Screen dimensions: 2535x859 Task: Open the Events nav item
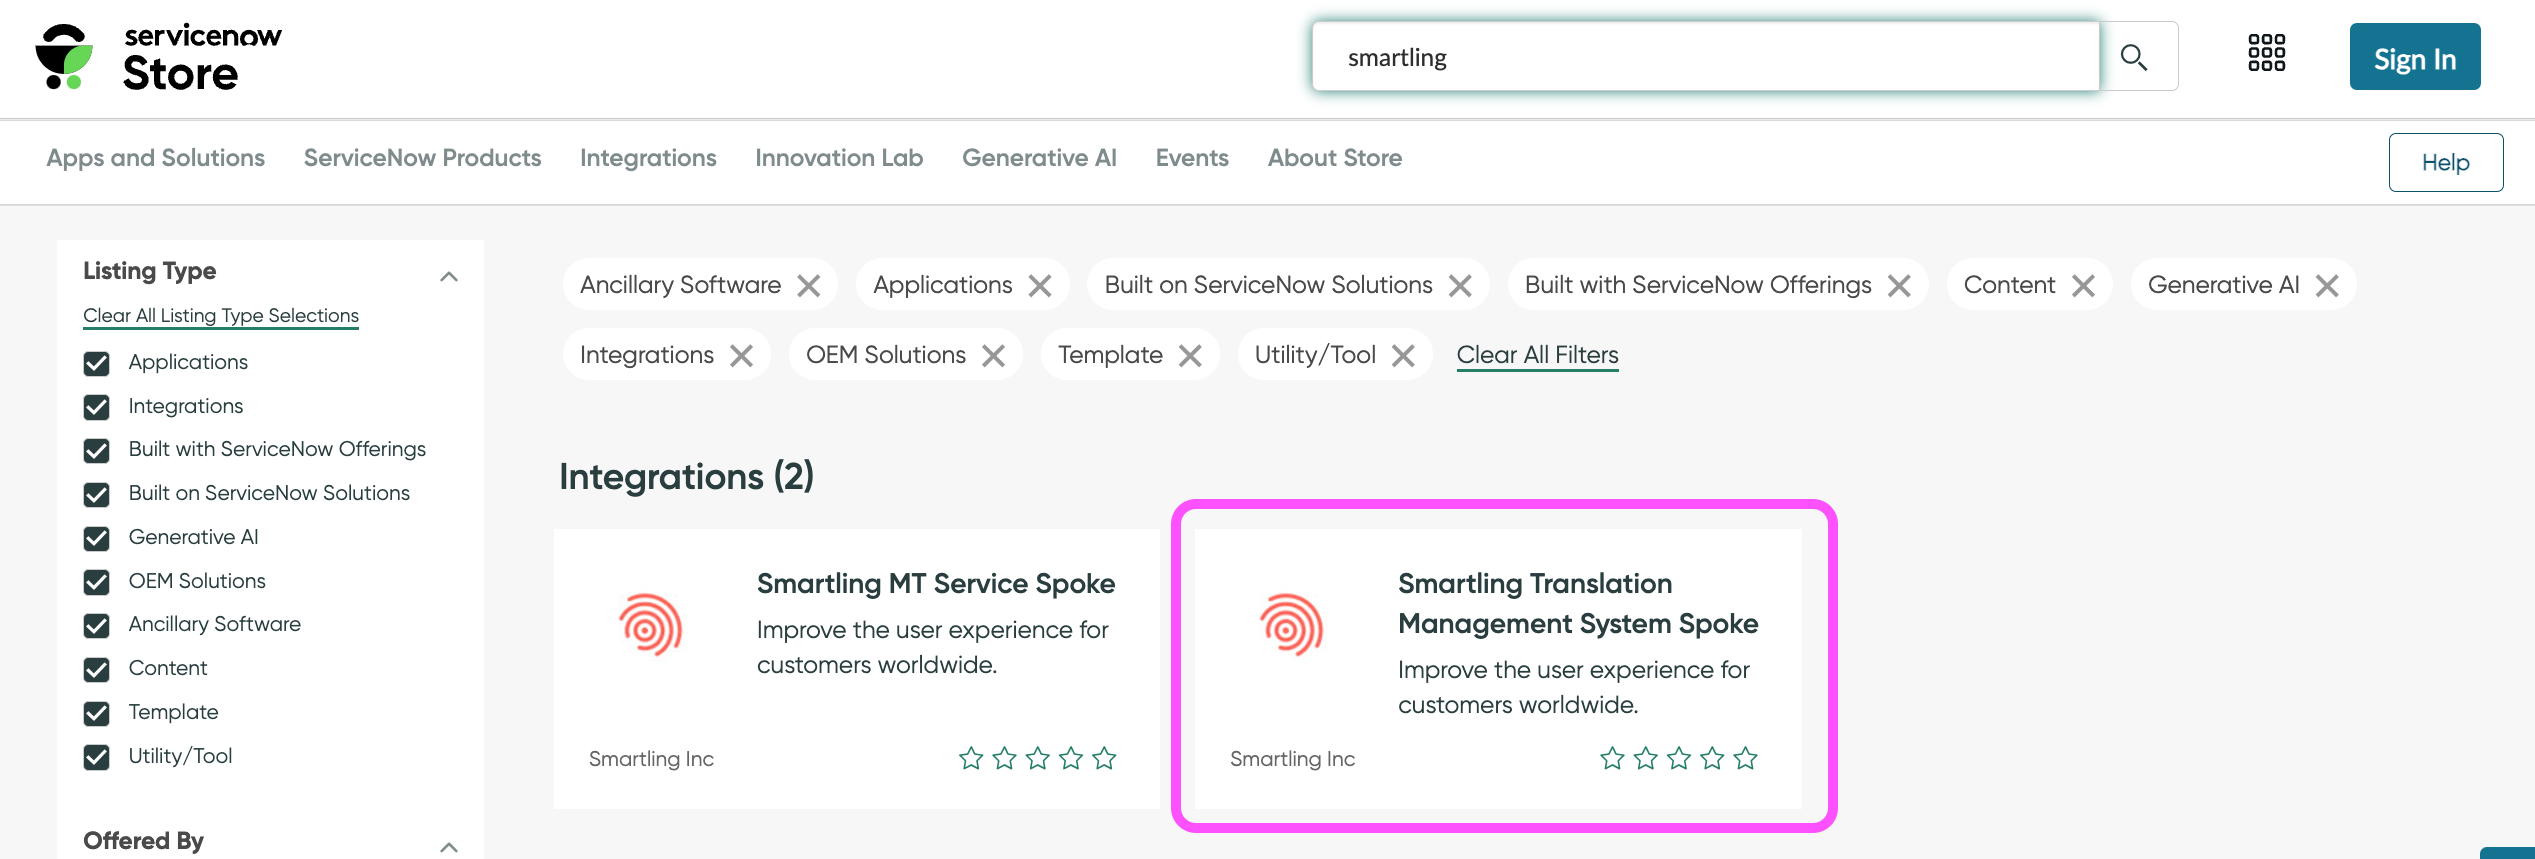pyautogui.click(x=1192, y=158)
